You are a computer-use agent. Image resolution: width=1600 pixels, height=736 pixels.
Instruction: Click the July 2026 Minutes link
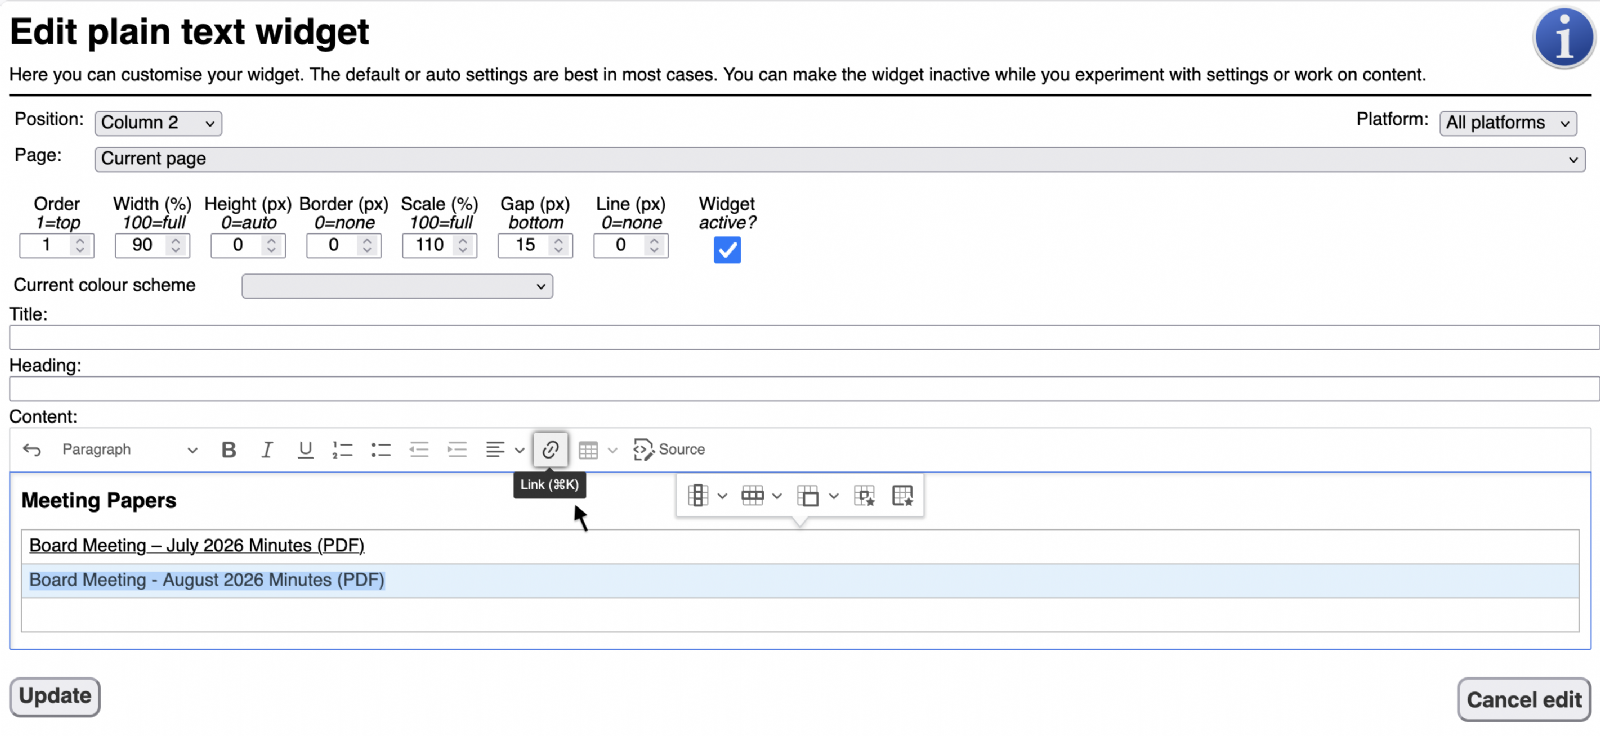coord(196,546)
